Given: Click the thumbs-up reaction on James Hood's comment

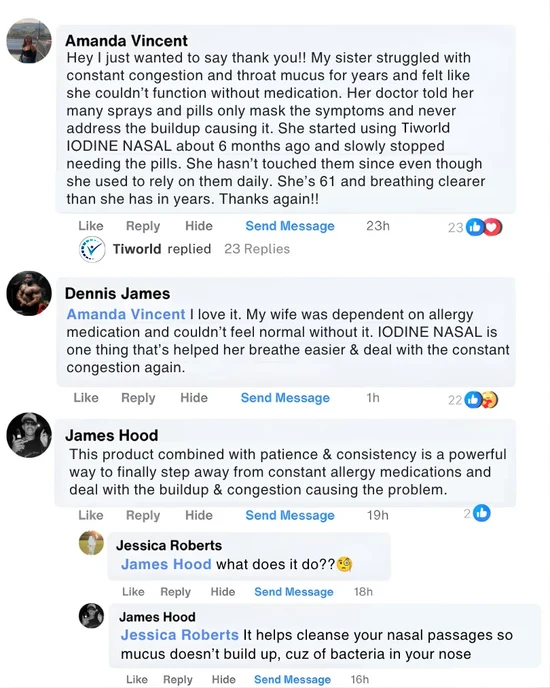Looking at the screenshot, I should pos(482,513).
